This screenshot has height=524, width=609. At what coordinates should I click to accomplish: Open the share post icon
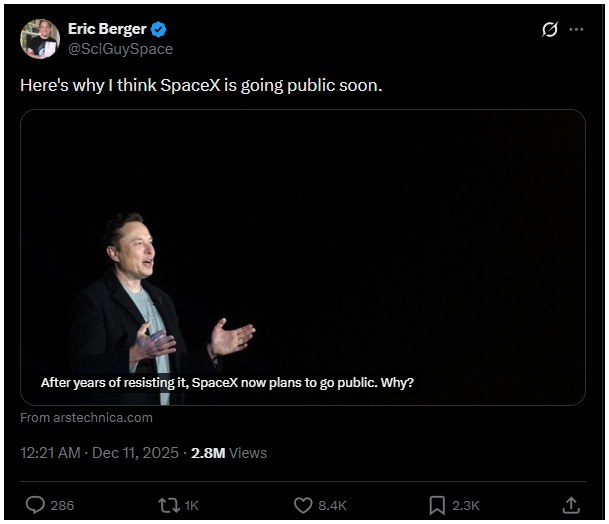pos(571,505)
